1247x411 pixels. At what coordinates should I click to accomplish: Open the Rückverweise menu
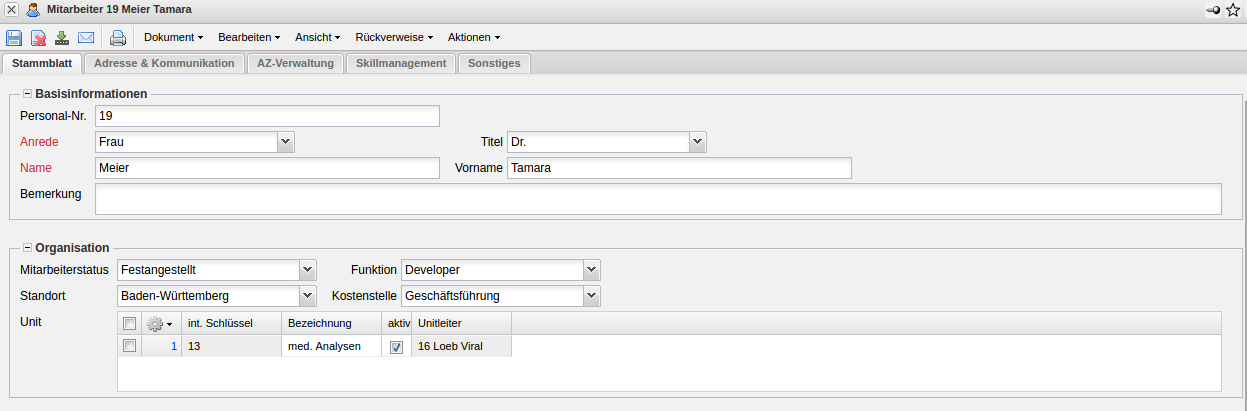[x=394, y=37]
